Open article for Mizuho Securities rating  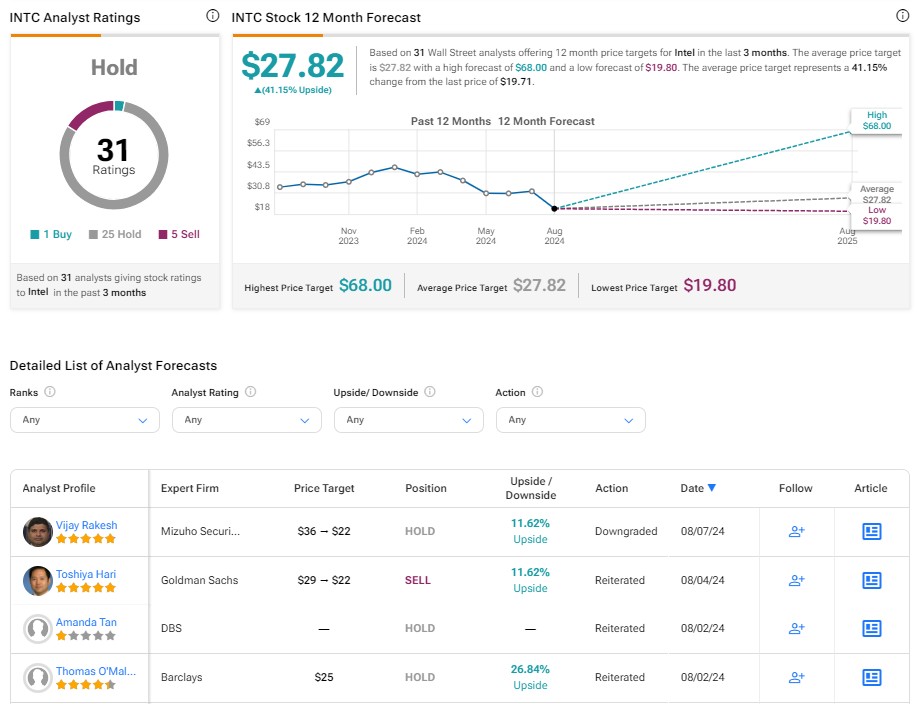pos(871,532)
